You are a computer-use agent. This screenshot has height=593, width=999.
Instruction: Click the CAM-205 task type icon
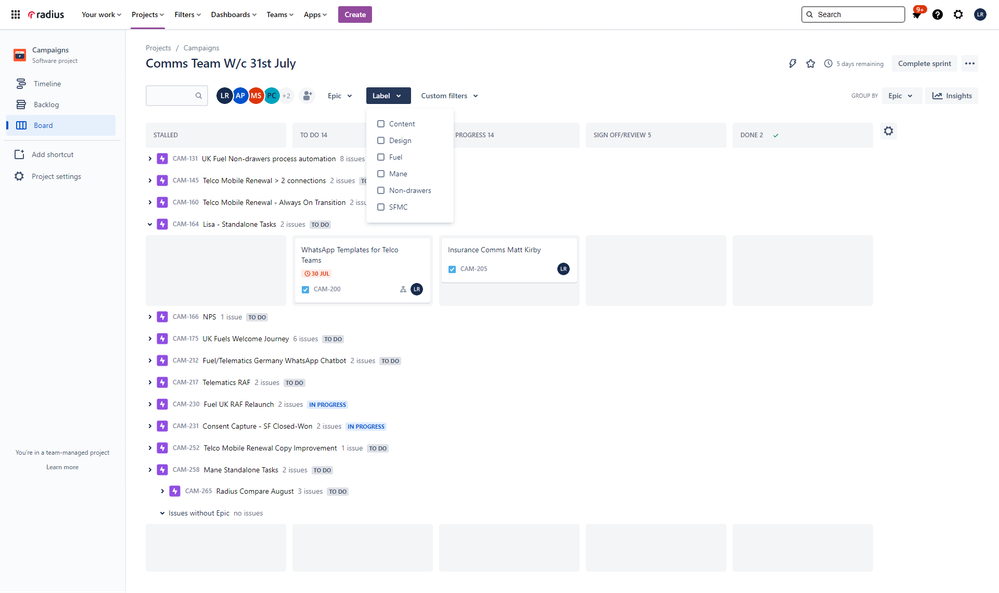[452, 269]
